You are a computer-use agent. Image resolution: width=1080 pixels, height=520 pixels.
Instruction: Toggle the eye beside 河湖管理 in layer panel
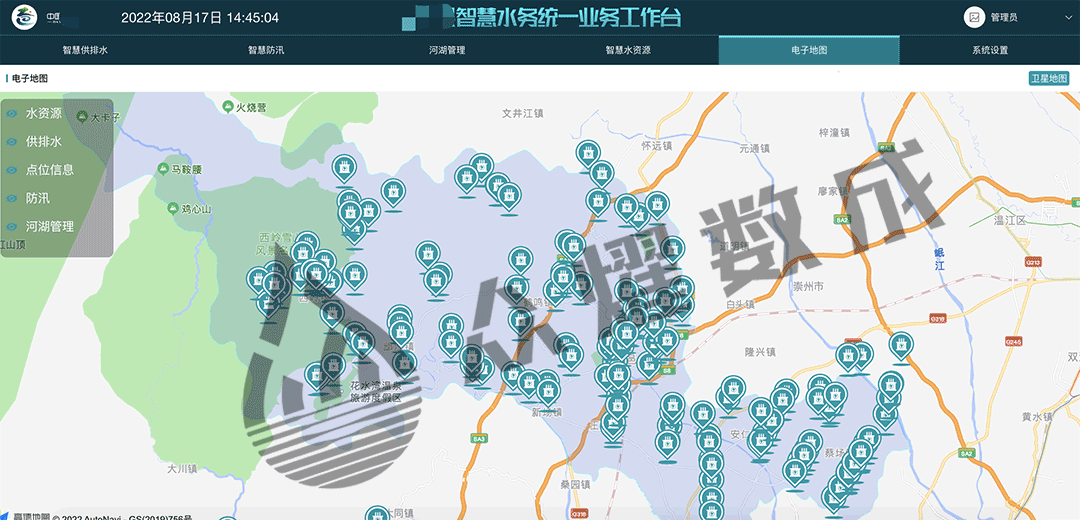[x=12, y=226]
